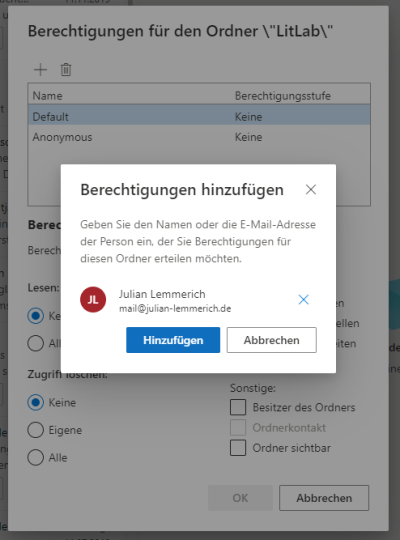Remove Julian Lemmerich with the blue X
The width and height of the screenshot is (400, 540).
click(x=304, y=300)
